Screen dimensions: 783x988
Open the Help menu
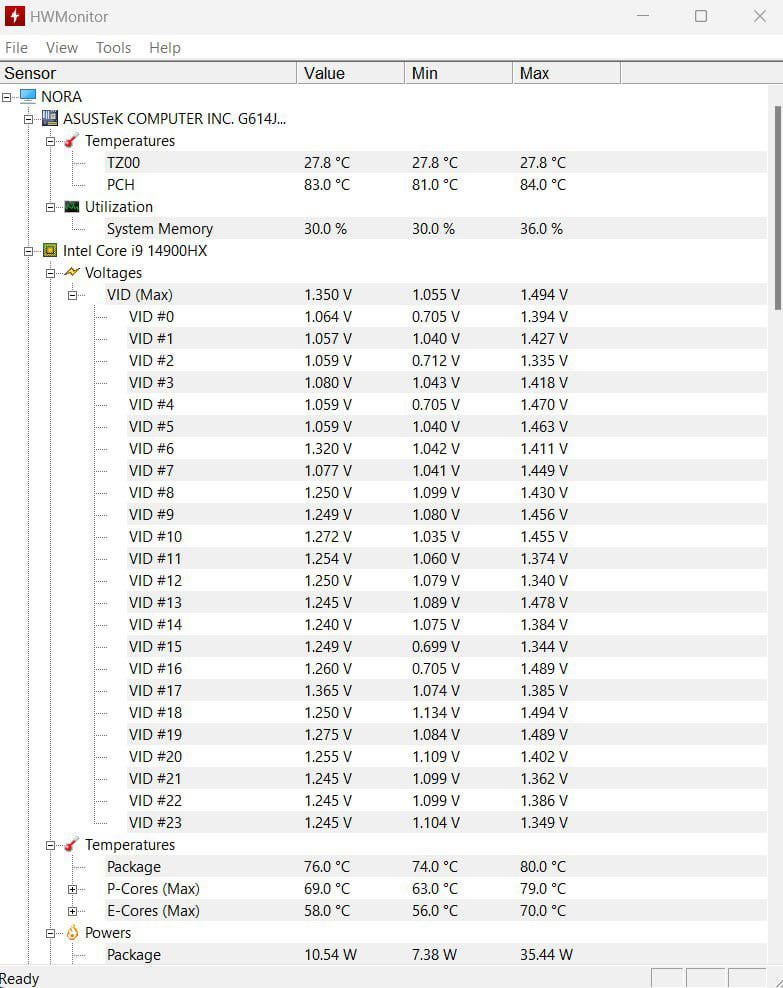tap(164, 48)
